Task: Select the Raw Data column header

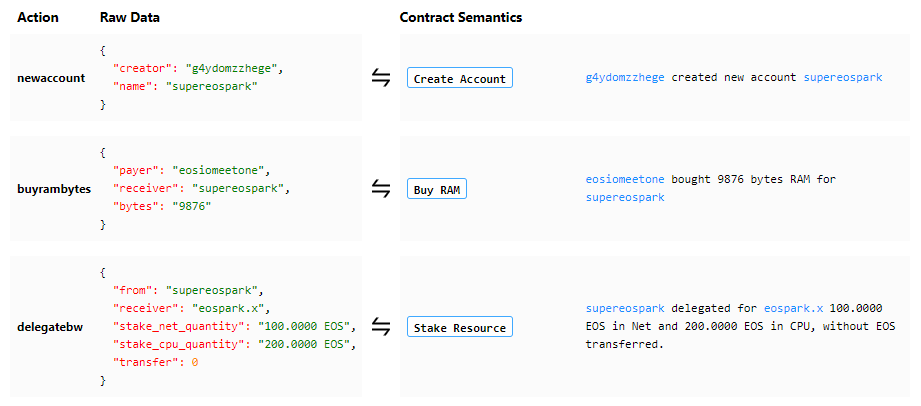Action: tap(130, 18)
